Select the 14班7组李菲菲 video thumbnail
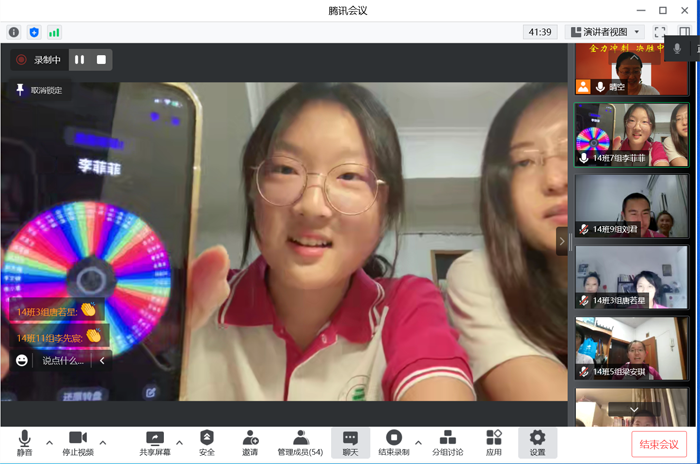The image size is (700, 464). pos(631,135)
